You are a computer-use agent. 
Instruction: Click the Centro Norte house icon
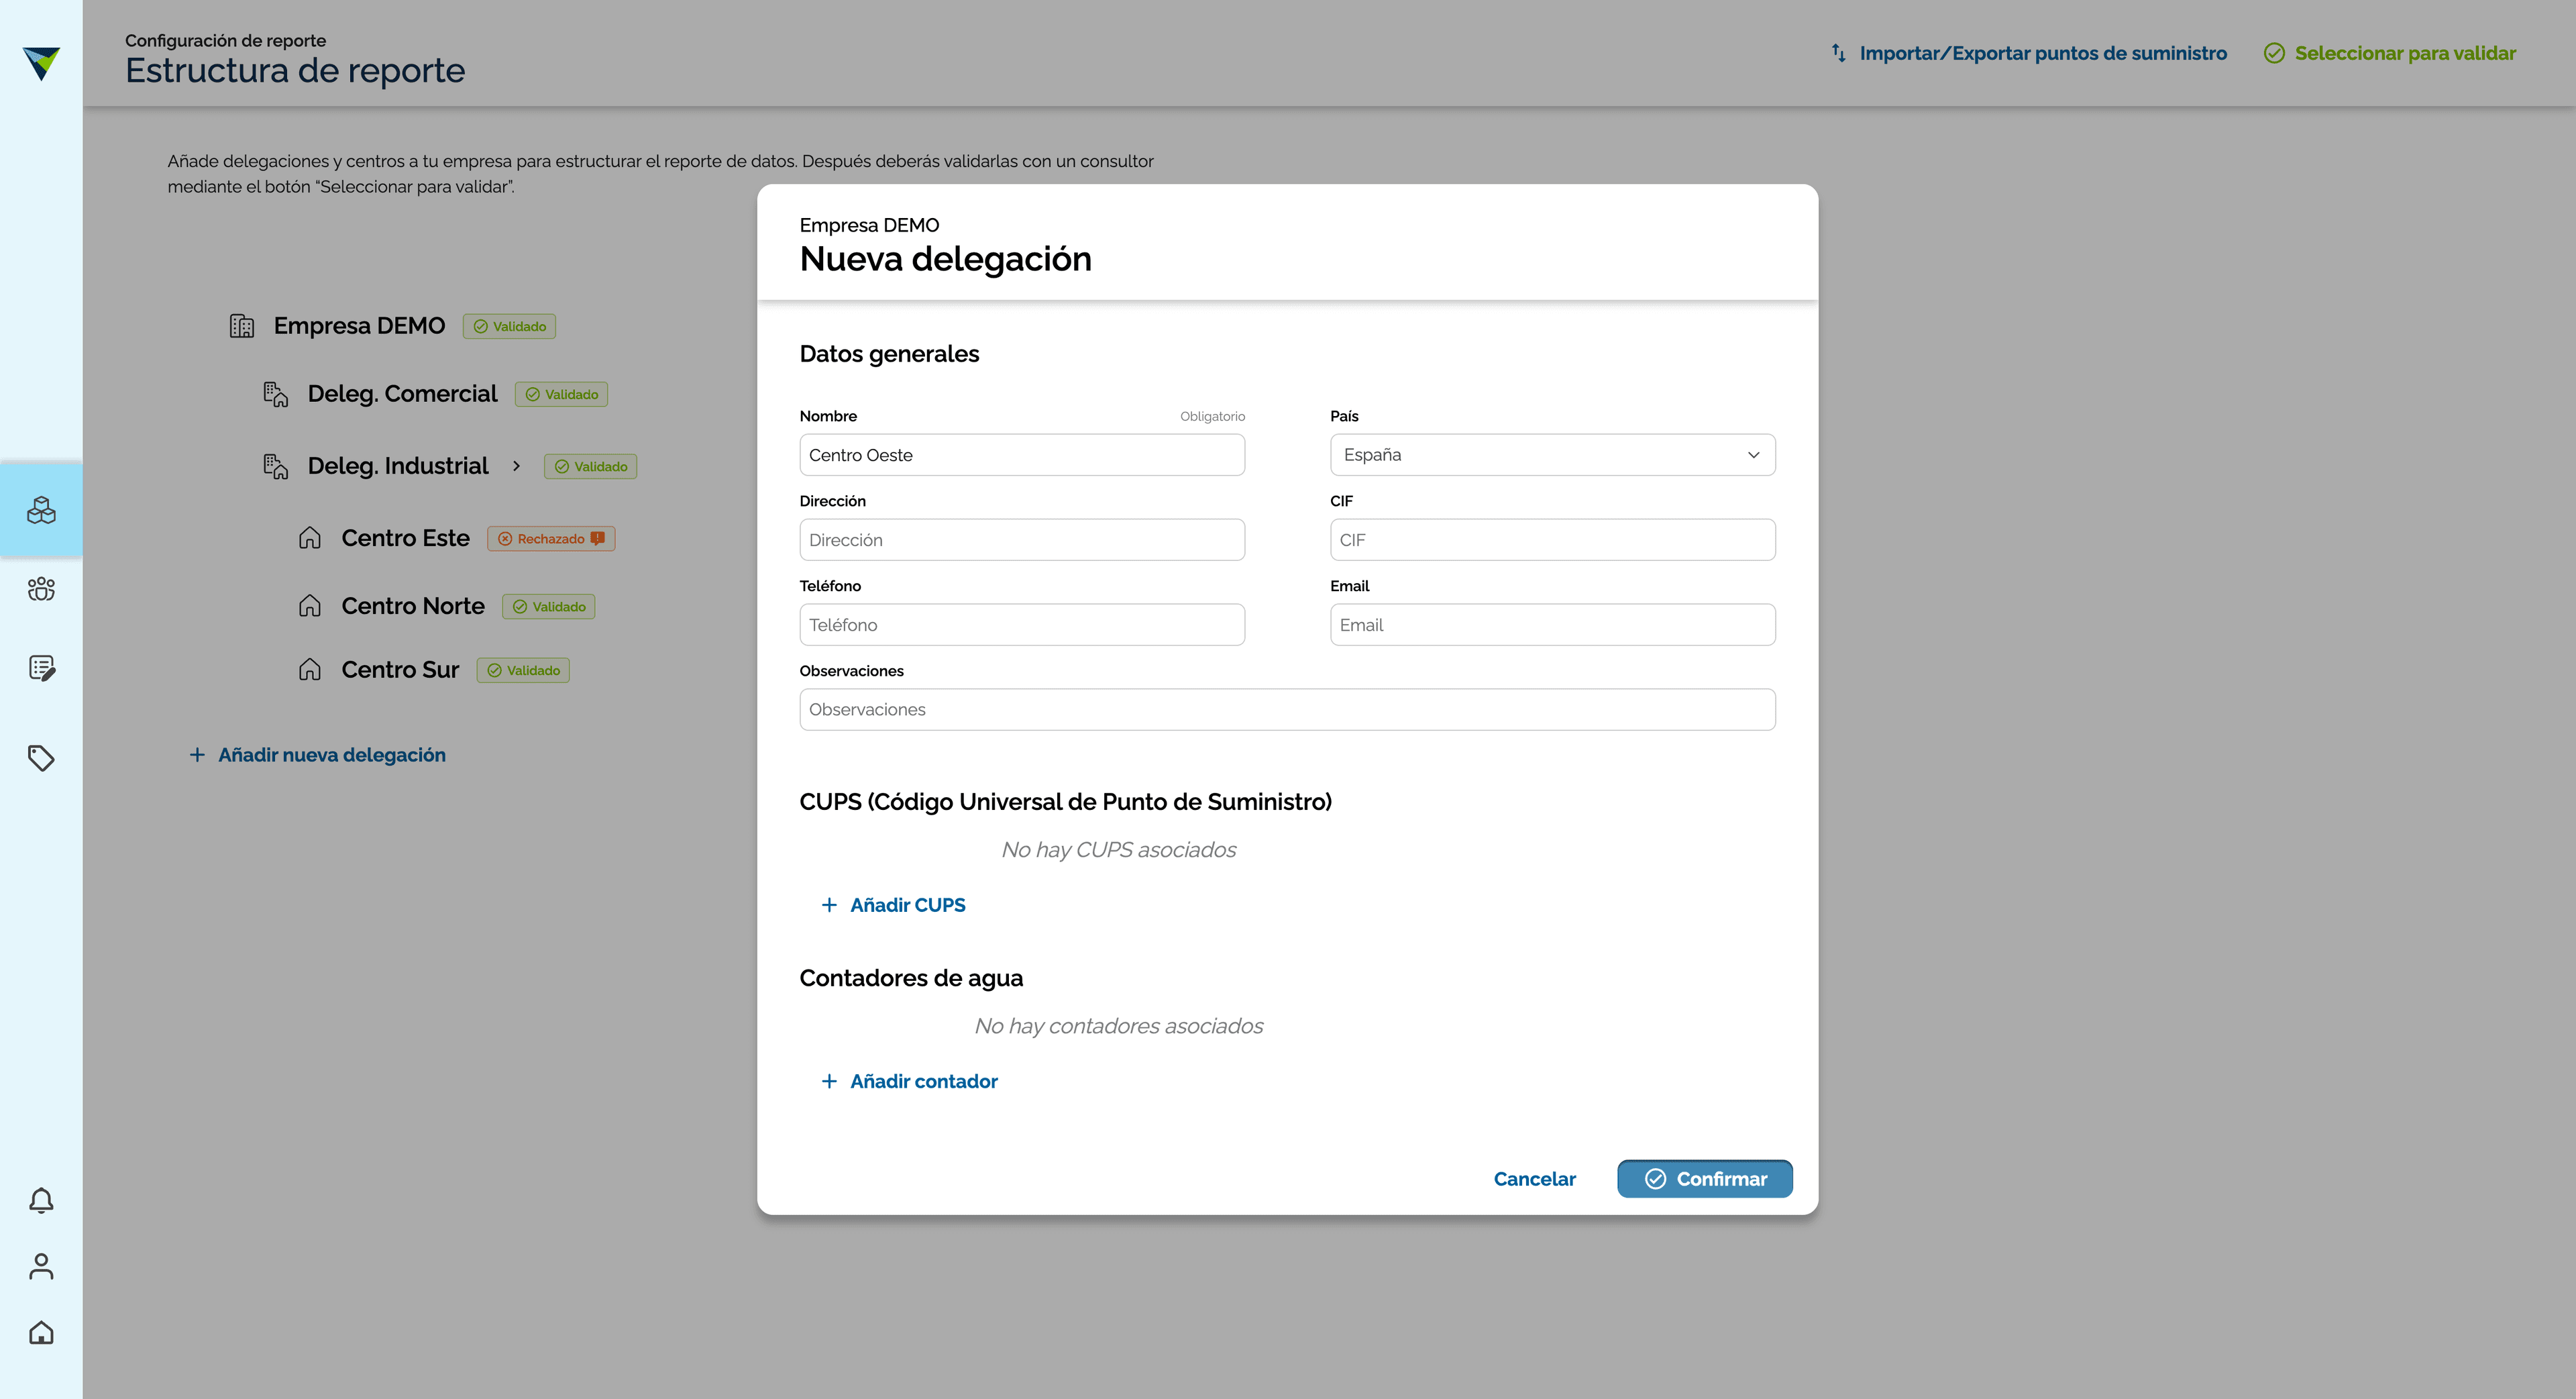pos(310,606)
